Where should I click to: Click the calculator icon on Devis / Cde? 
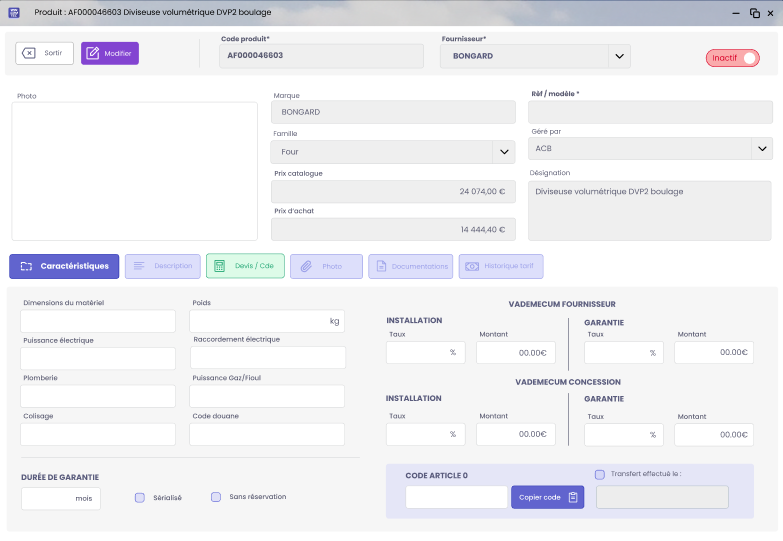[220, 266]
